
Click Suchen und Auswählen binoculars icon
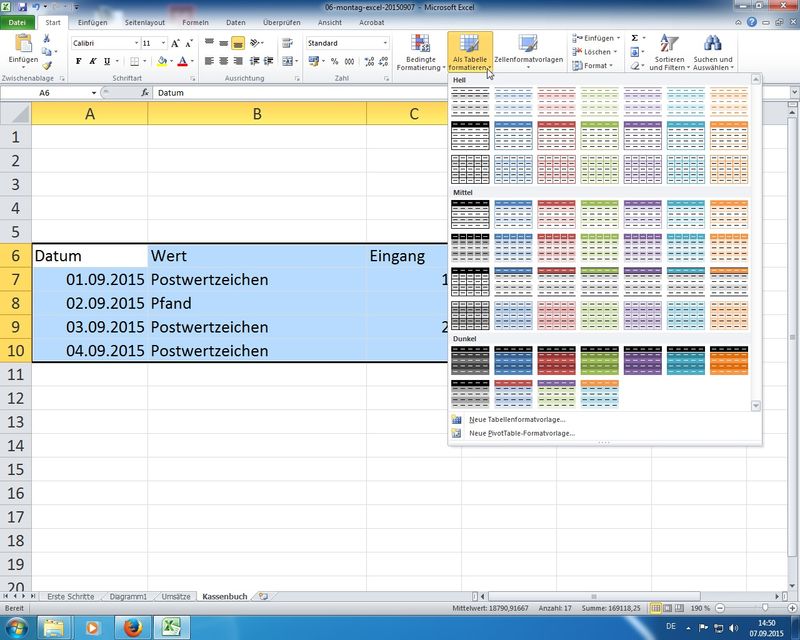(x=712, y=44)
